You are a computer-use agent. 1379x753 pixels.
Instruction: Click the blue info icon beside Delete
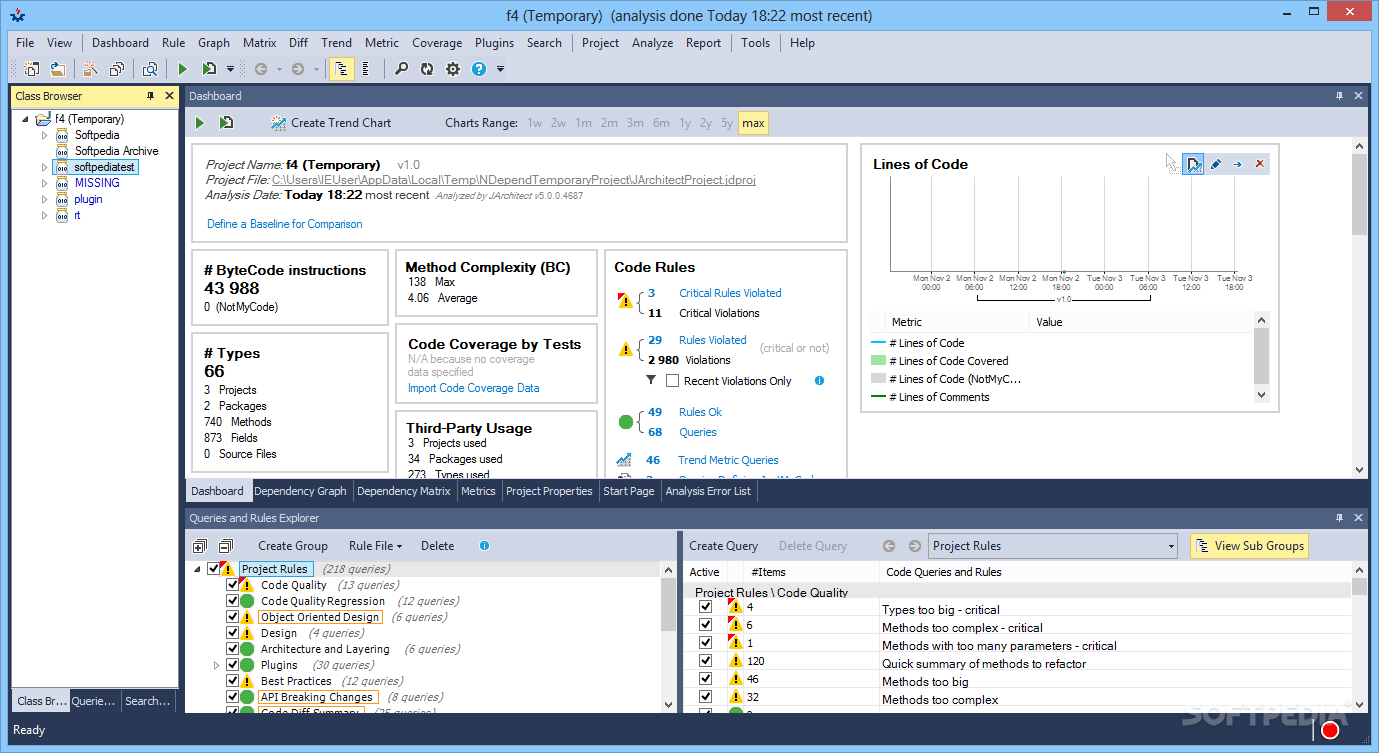coord(484,546)
